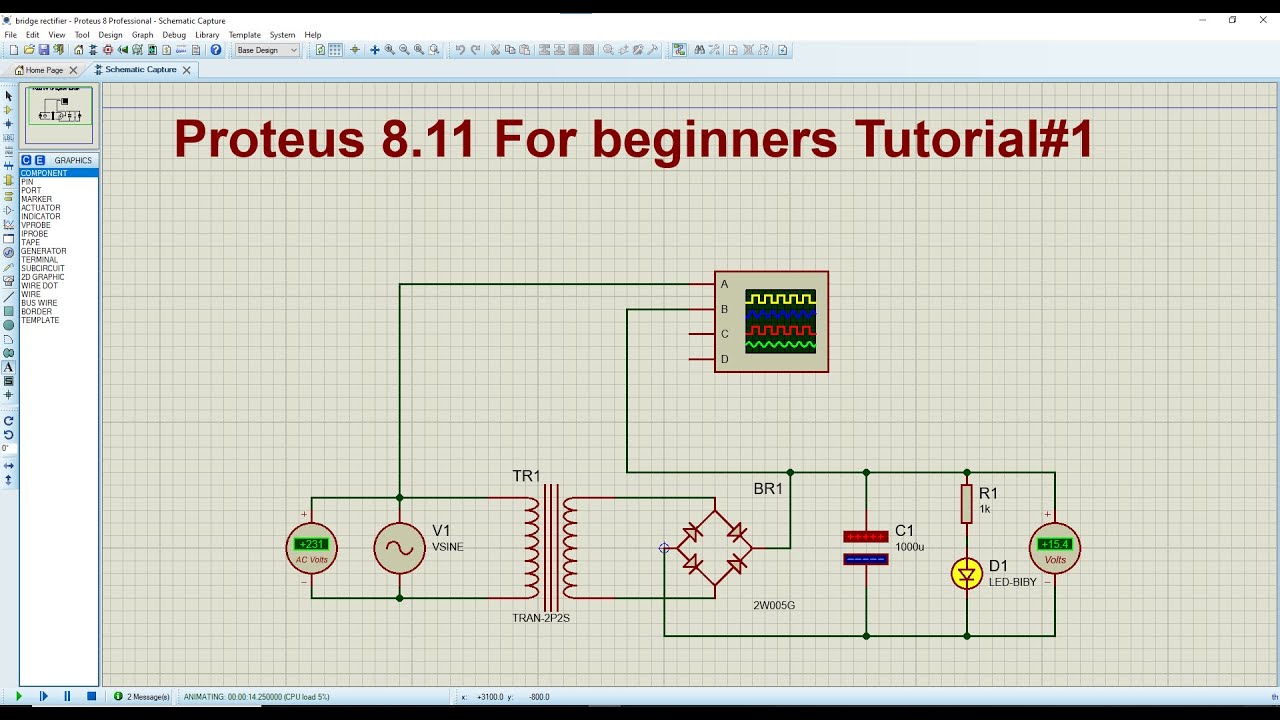
Task: Select 2D GRAPHIC in the graphics list
Action: [59, 277]
